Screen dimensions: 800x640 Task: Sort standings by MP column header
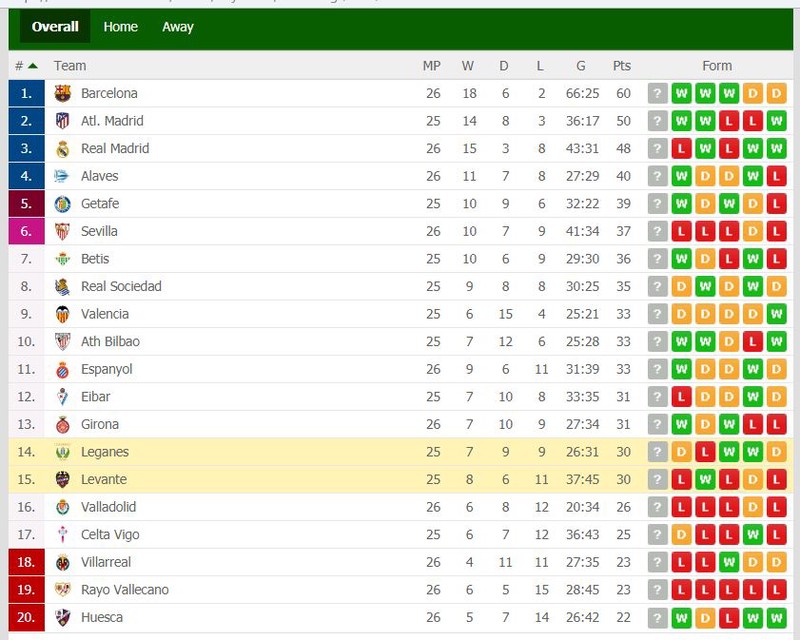(x=431, y=66)
